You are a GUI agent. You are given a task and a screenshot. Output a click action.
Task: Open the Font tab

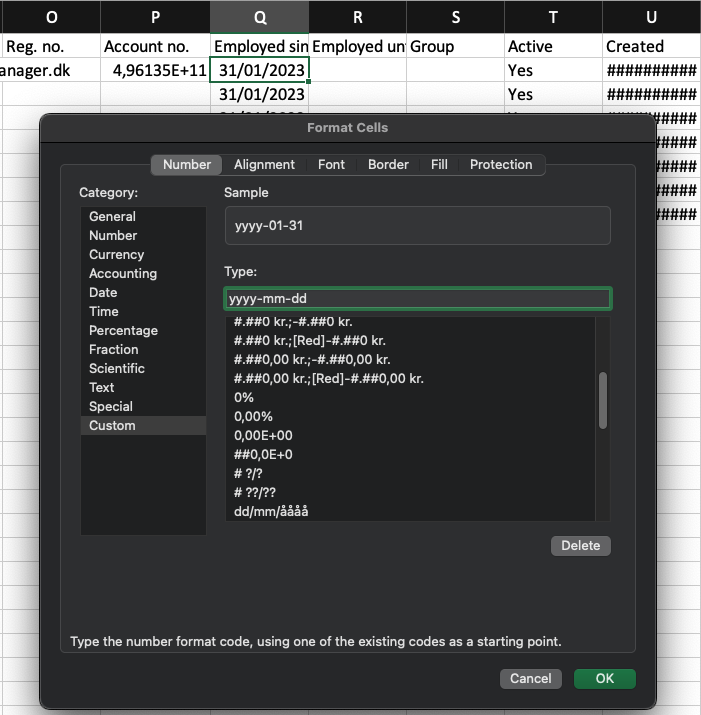point(331,164)
